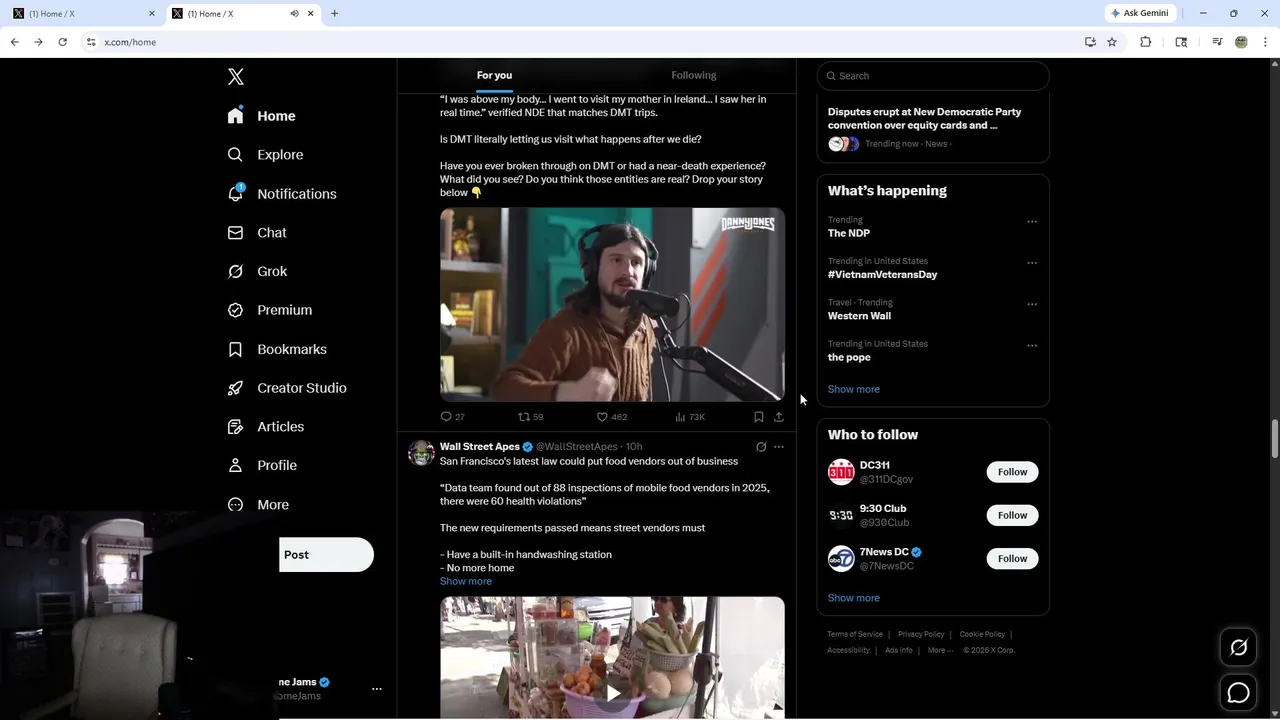
Task: Open Home from the sidebar
Action: pos(261,116)
